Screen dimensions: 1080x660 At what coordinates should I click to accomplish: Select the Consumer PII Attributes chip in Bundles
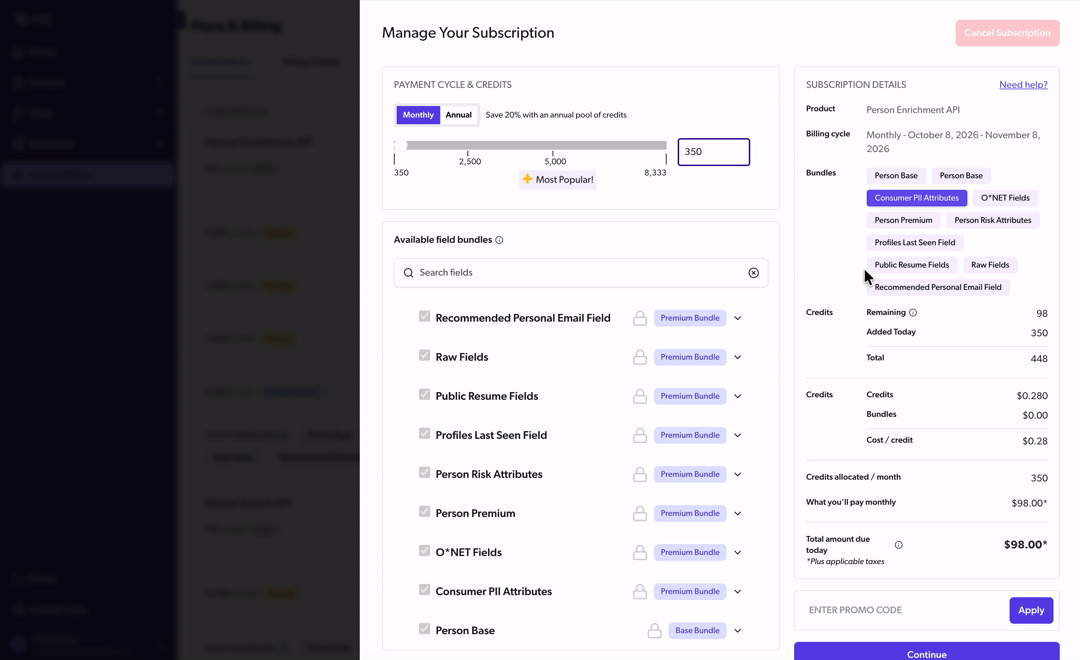(916, 198)
